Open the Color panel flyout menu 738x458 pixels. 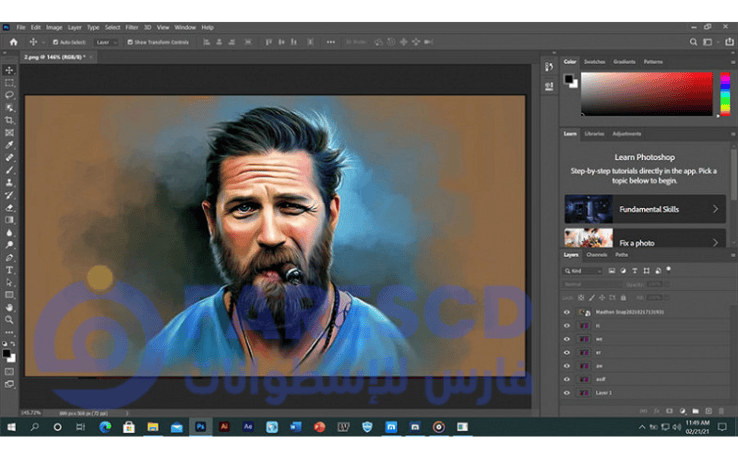coord(733,62)
